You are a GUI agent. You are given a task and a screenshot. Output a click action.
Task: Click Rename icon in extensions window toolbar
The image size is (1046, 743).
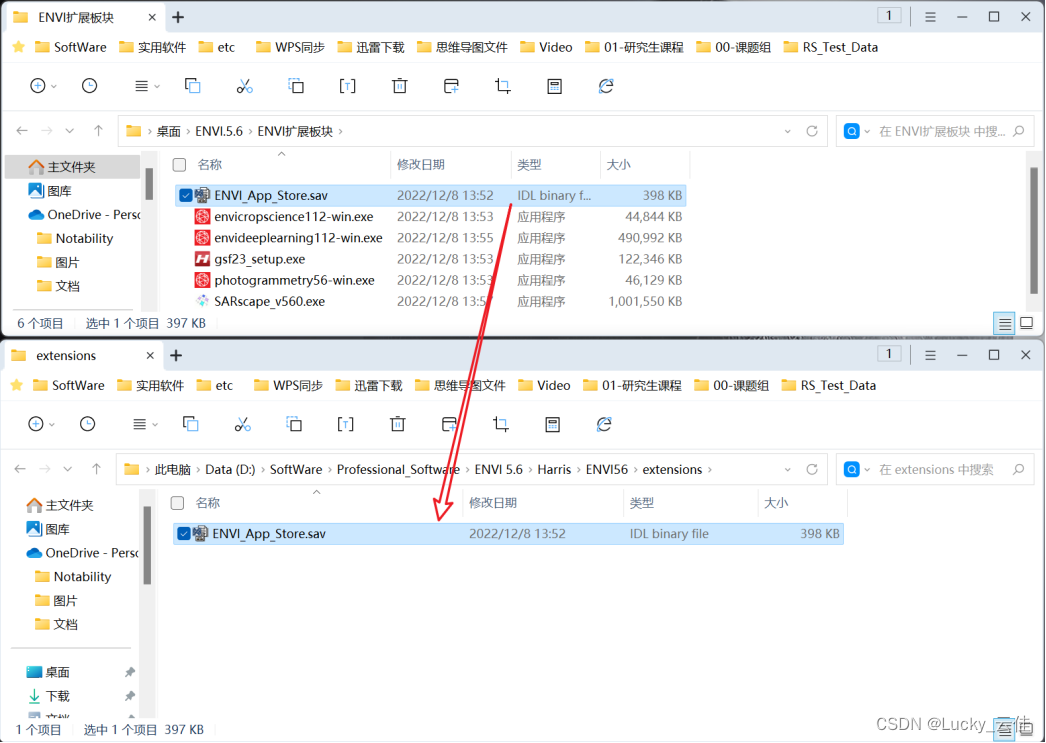(x=346, y=424)
